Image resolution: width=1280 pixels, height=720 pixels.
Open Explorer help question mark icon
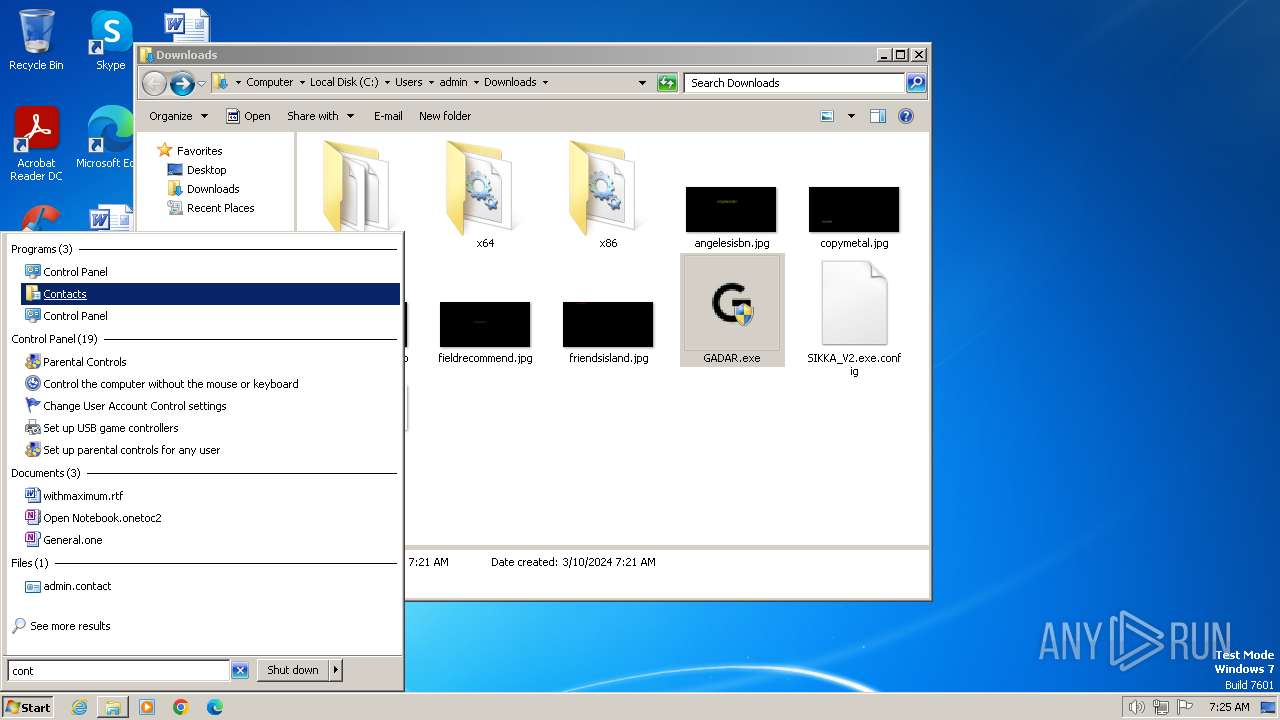click(906, 116)
